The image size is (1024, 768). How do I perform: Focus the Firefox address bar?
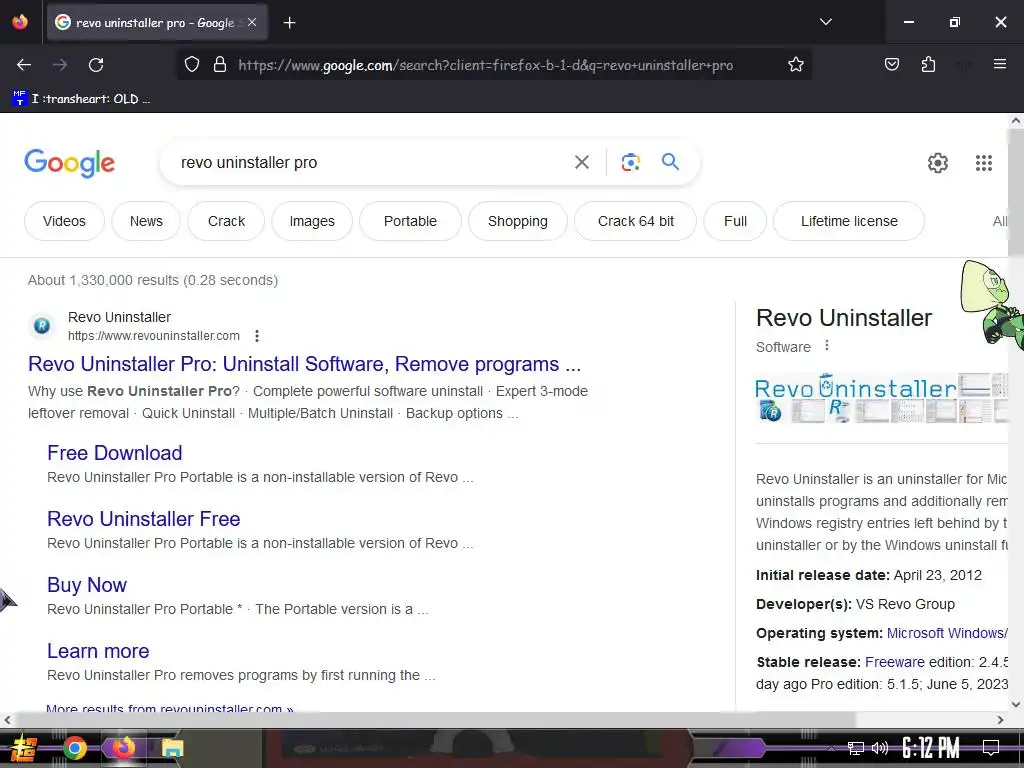point(485,65)
